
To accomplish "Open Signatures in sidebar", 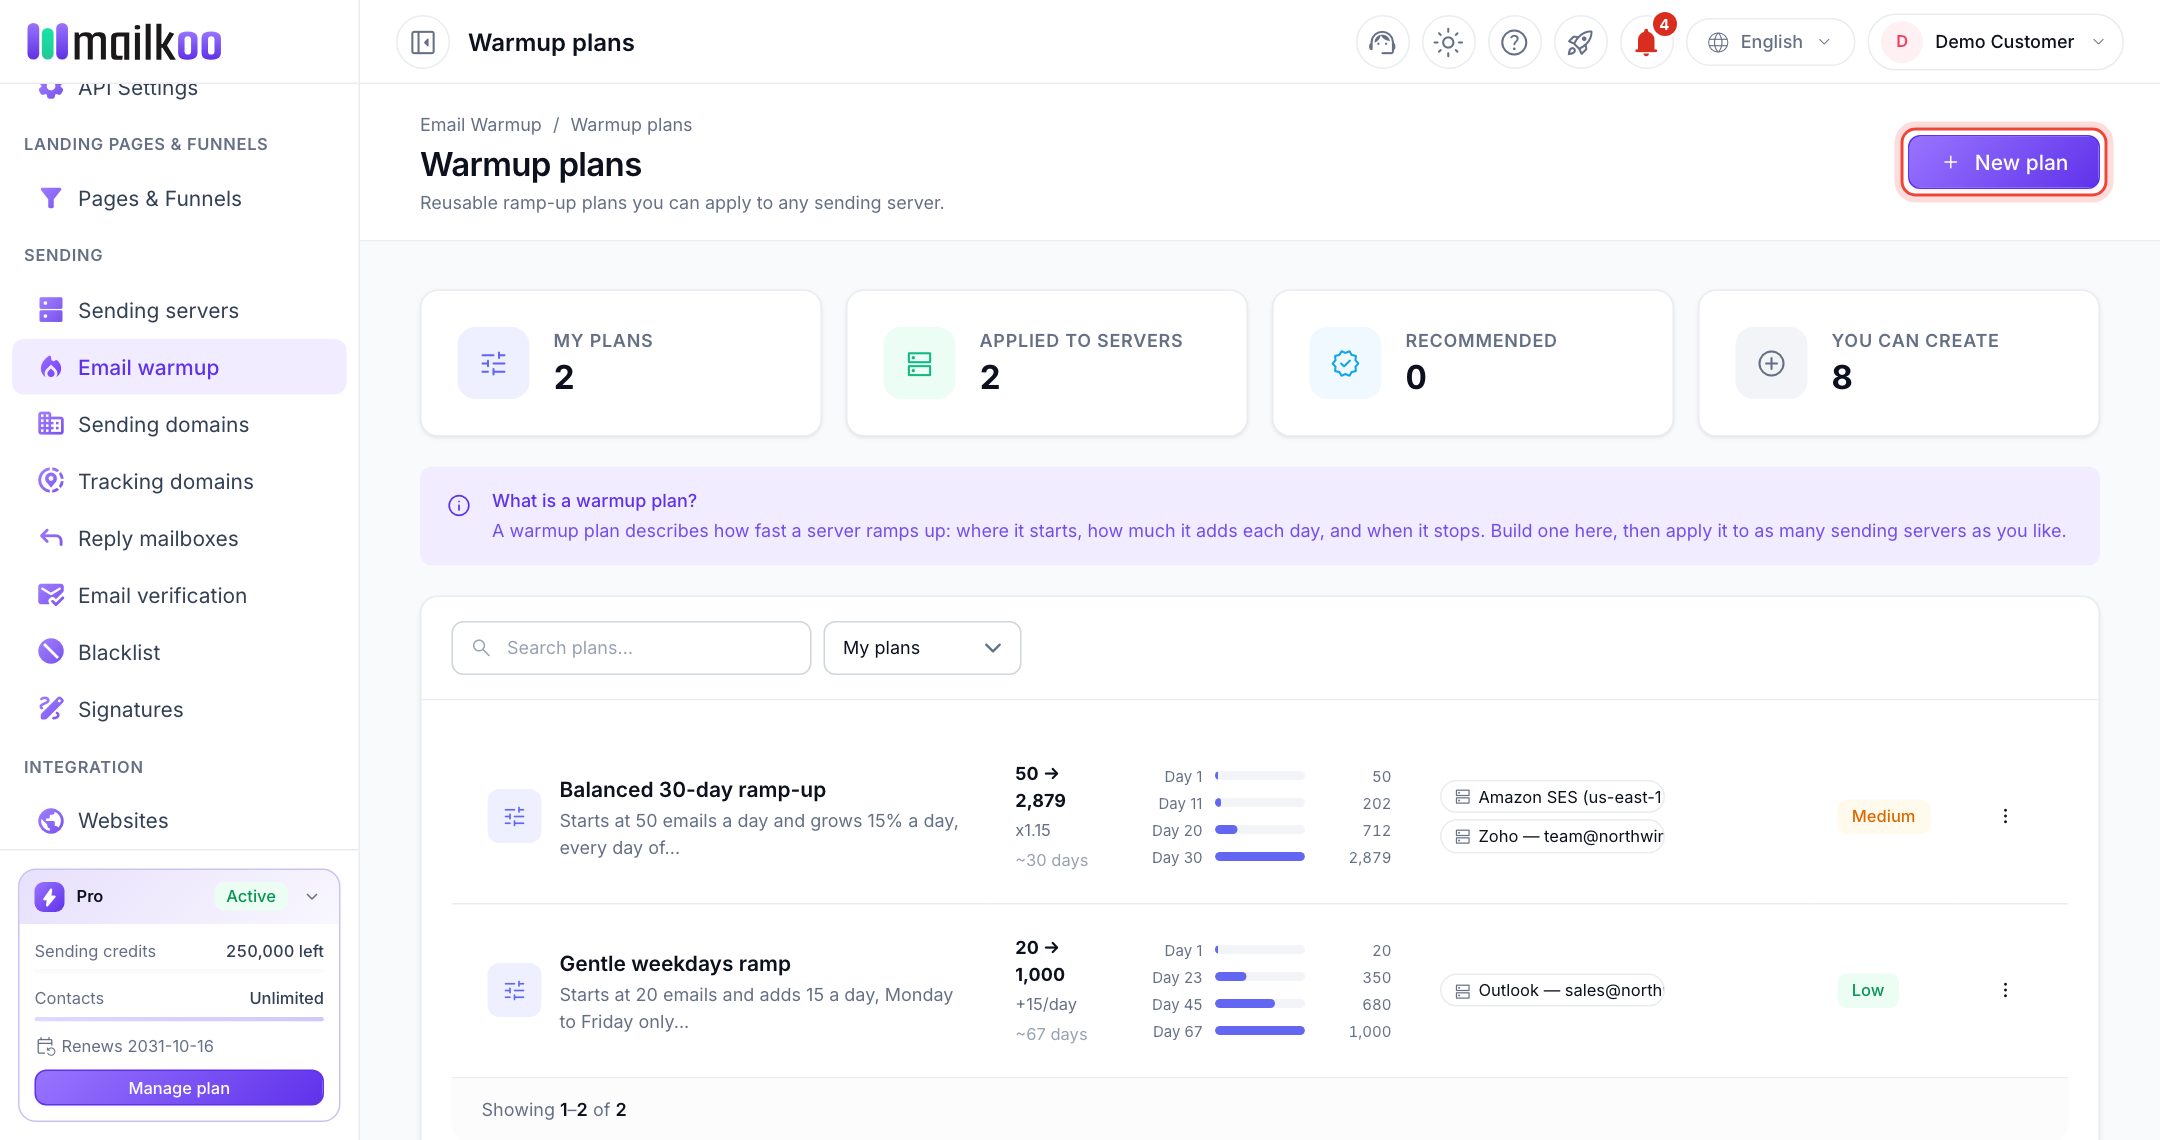I will click(x=179, y=709).
